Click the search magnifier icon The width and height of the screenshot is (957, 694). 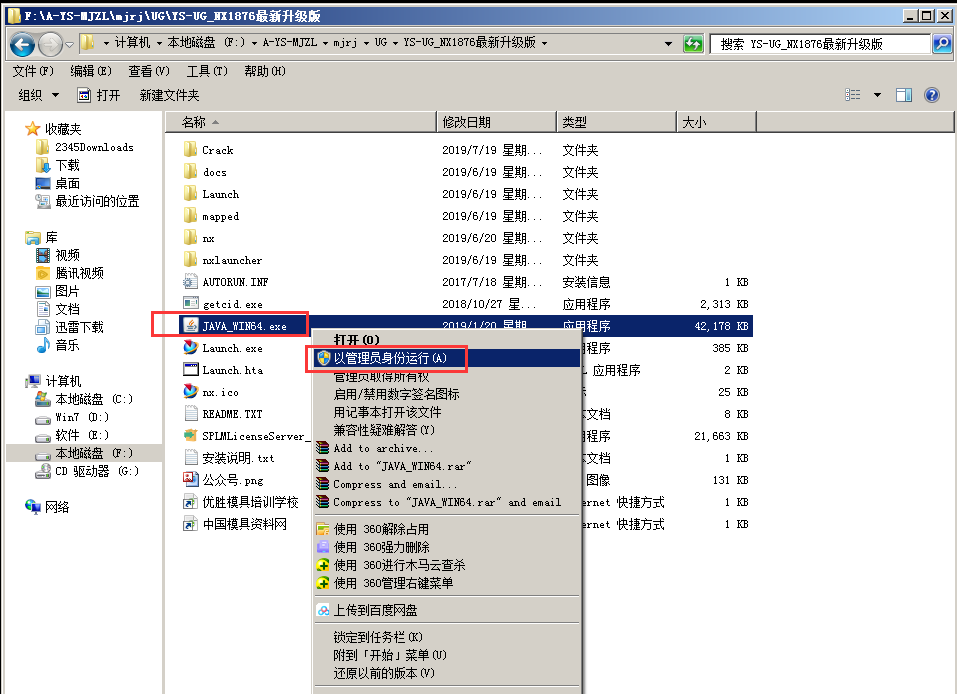(942, 43)
